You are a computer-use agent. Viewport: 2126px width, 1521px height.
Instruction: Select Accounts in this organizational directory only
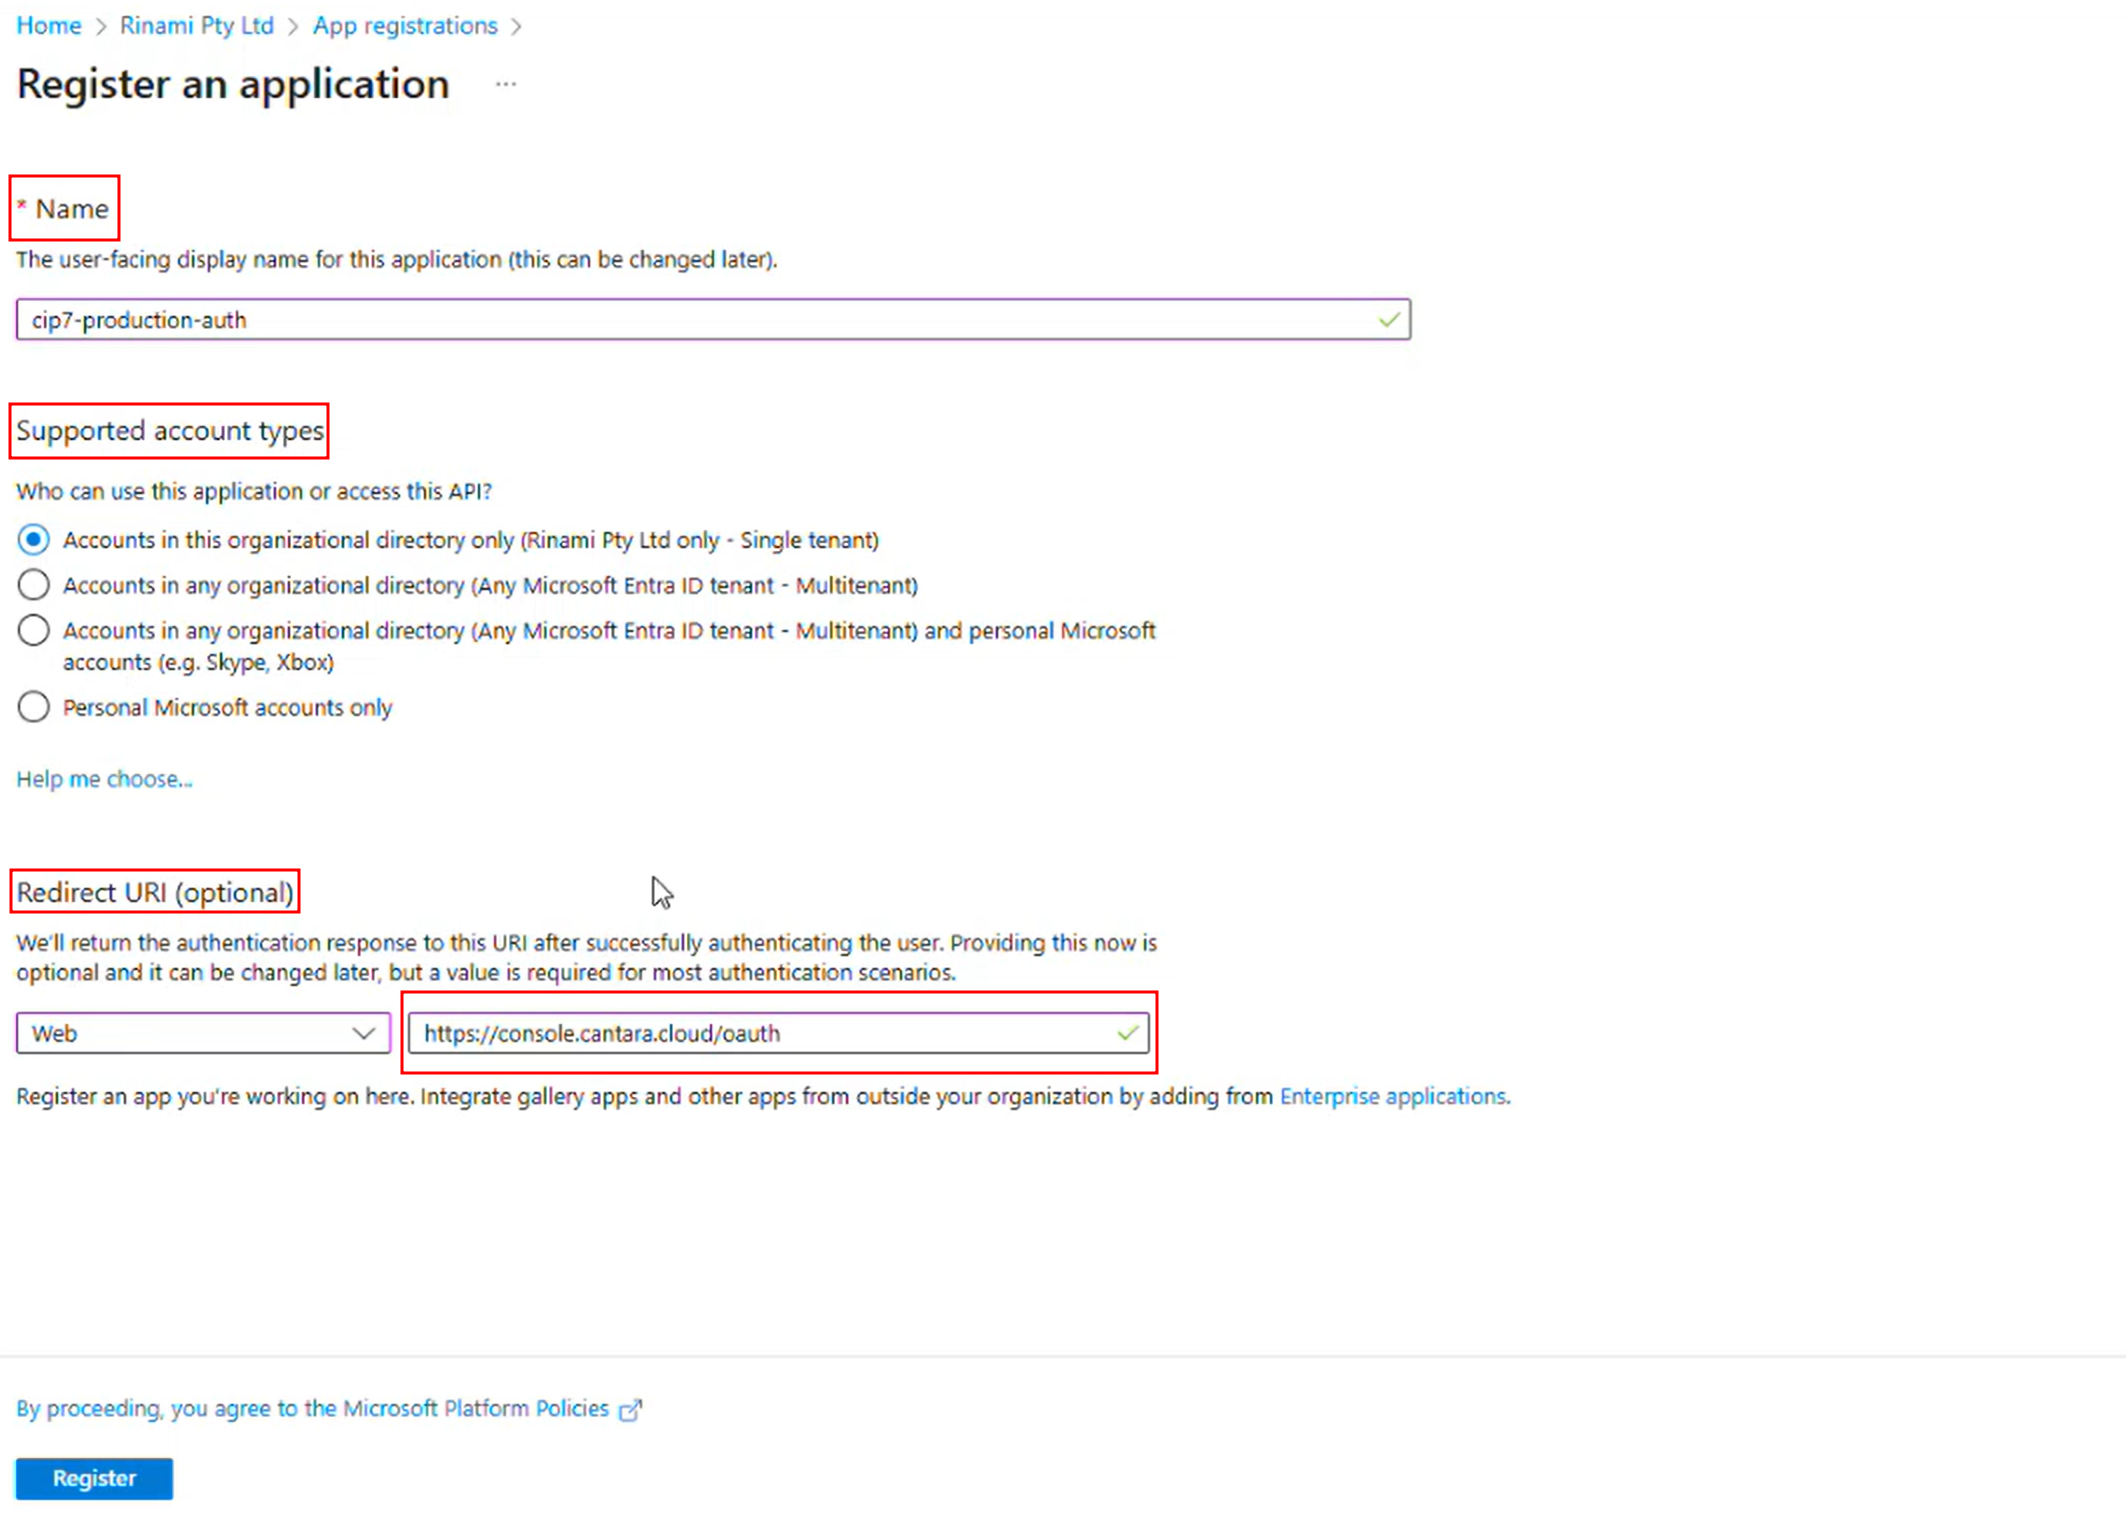pyautogui.click(x=33, y=540)
